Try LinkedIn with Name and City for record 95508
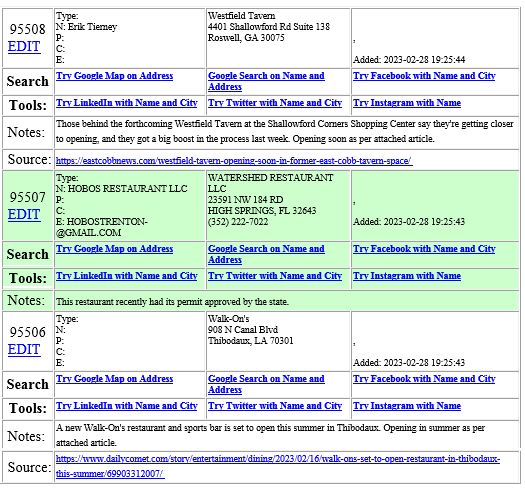525x492 pixels. (x=127, y=102)
